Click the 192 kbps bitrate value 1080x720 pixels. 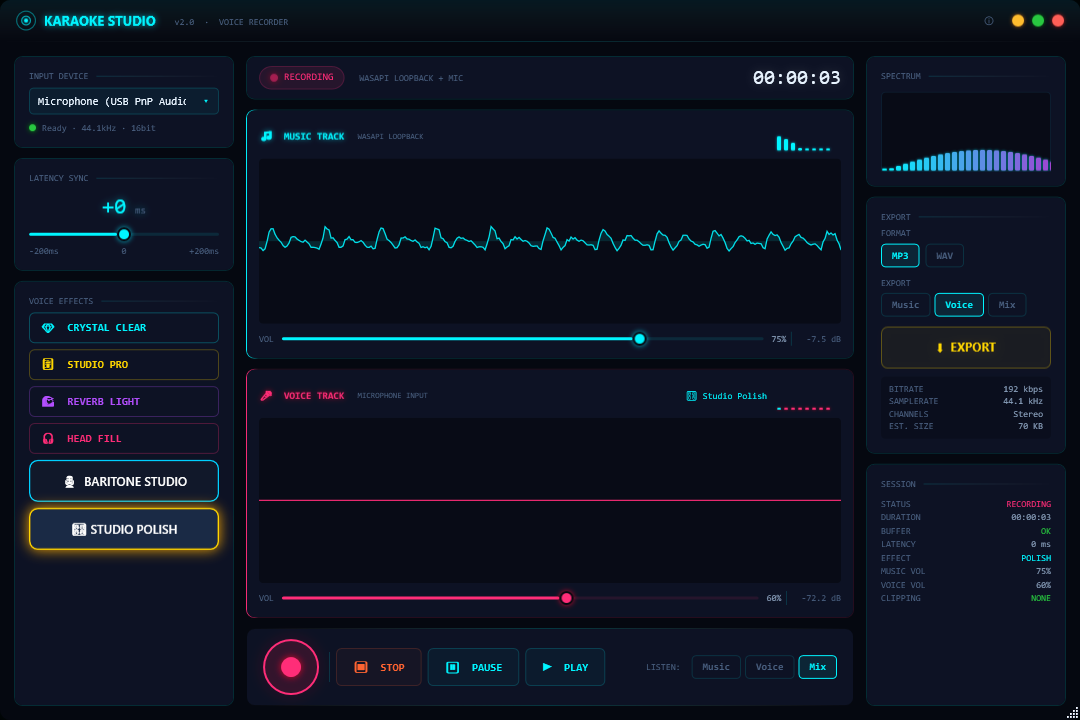tap(1023, 389)
